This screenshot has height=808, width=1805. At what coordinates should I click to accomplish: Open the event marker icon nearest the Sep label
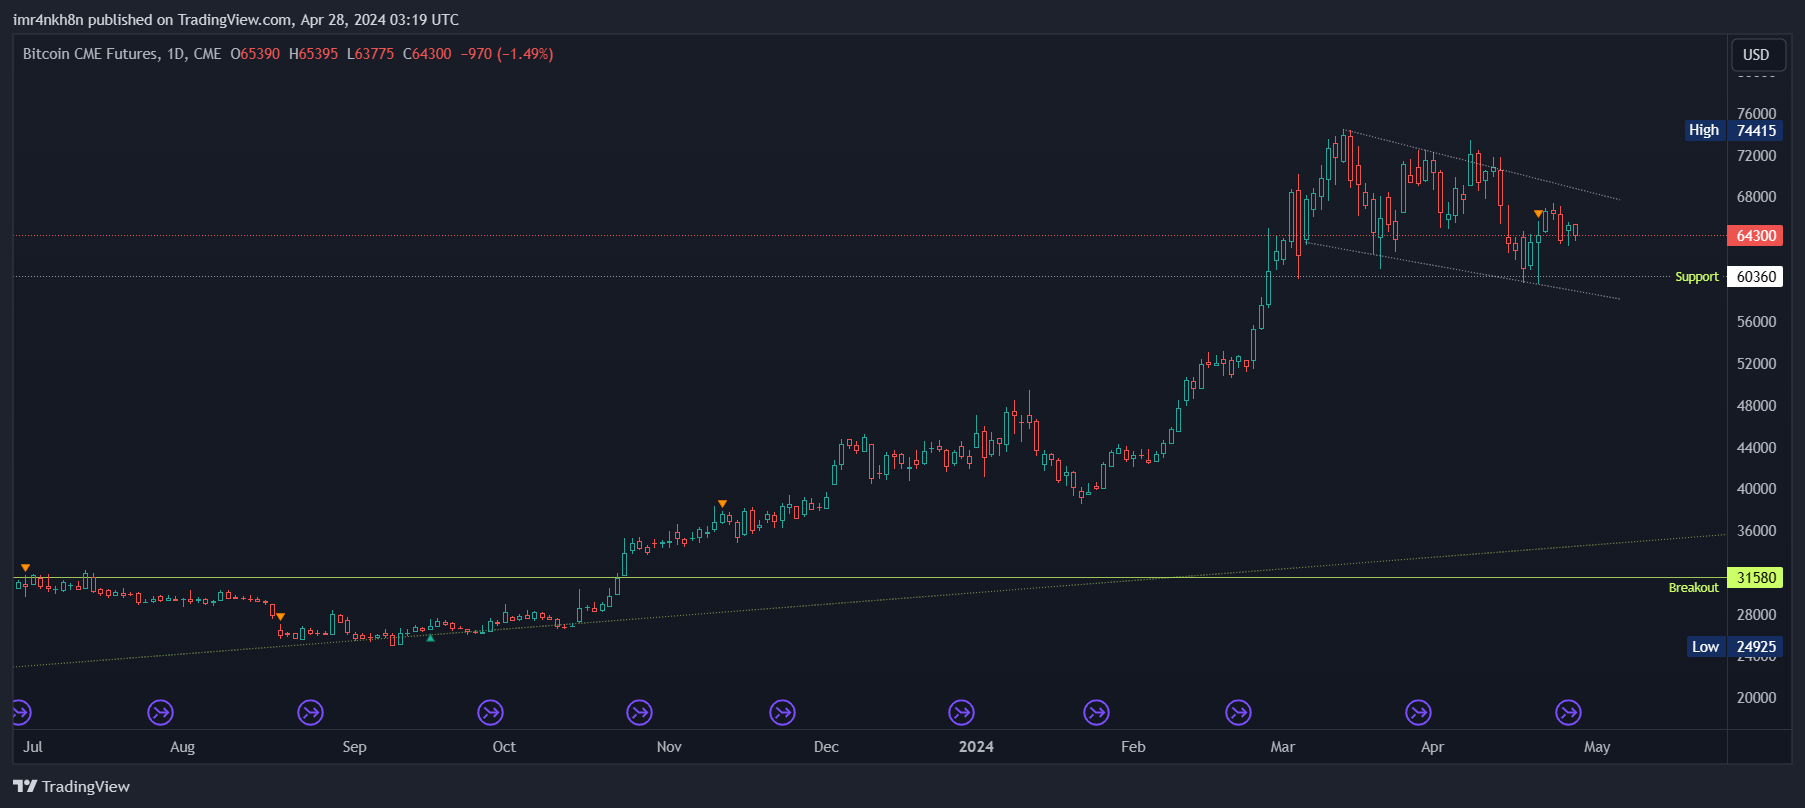pos(311,712)
